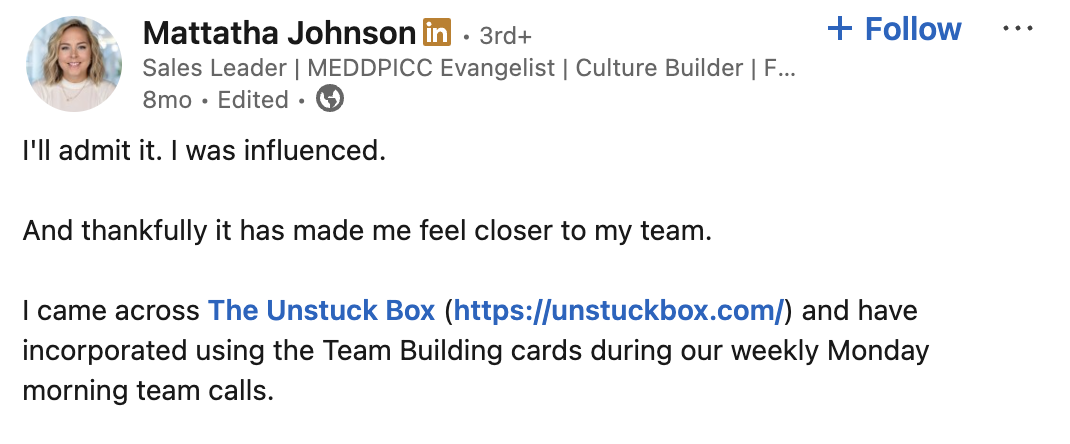1070x444 pixels.
Task: Click the plus icon beside Follow
Action: coord(839,29)
